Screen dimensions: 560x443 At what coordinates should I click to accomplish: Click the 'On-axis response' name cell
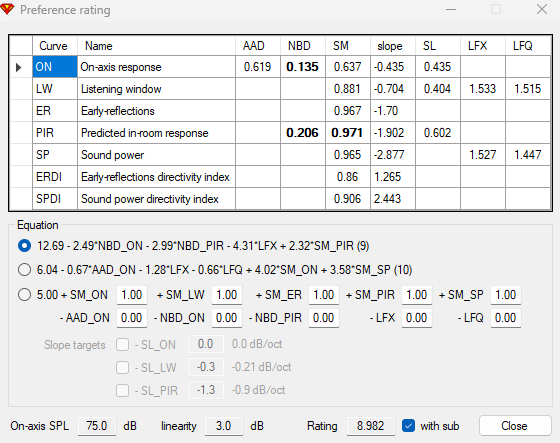tap(156, 67)
